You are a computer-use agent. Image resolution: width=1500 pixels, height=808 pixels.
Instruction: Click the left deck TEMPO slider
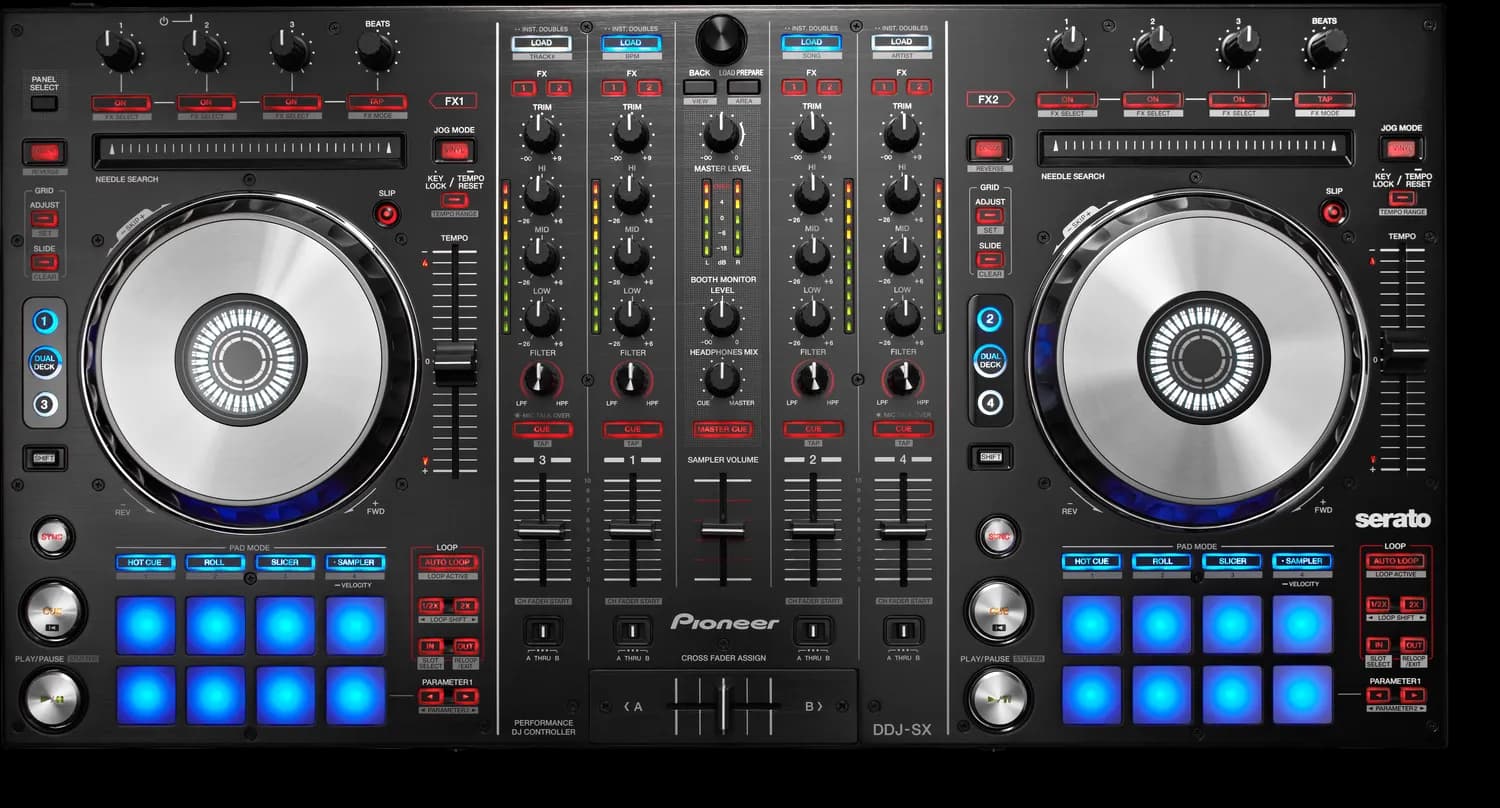[455, 364]
